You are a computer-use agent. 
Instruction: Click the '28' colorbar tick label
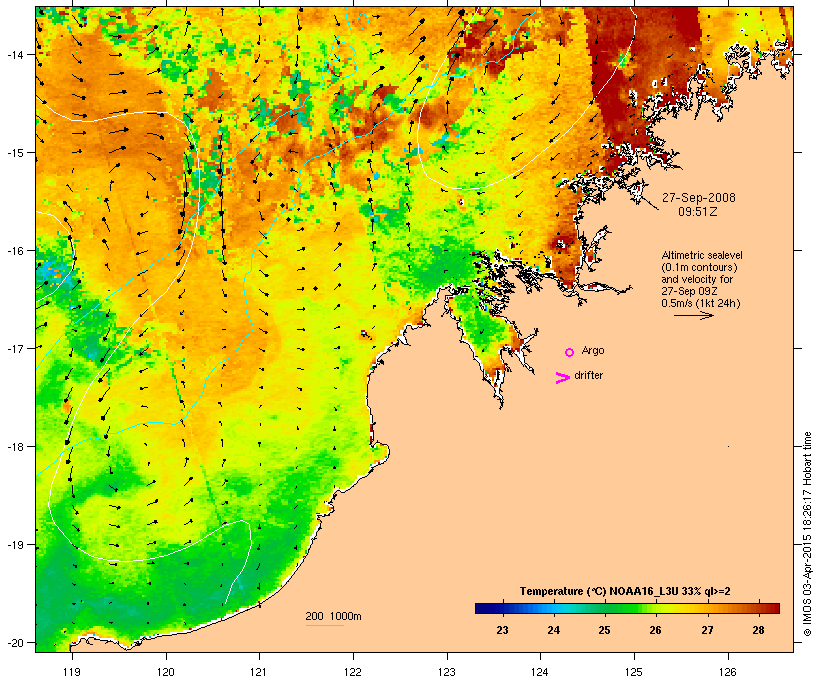pyautogui.click(x=758, y=630)
